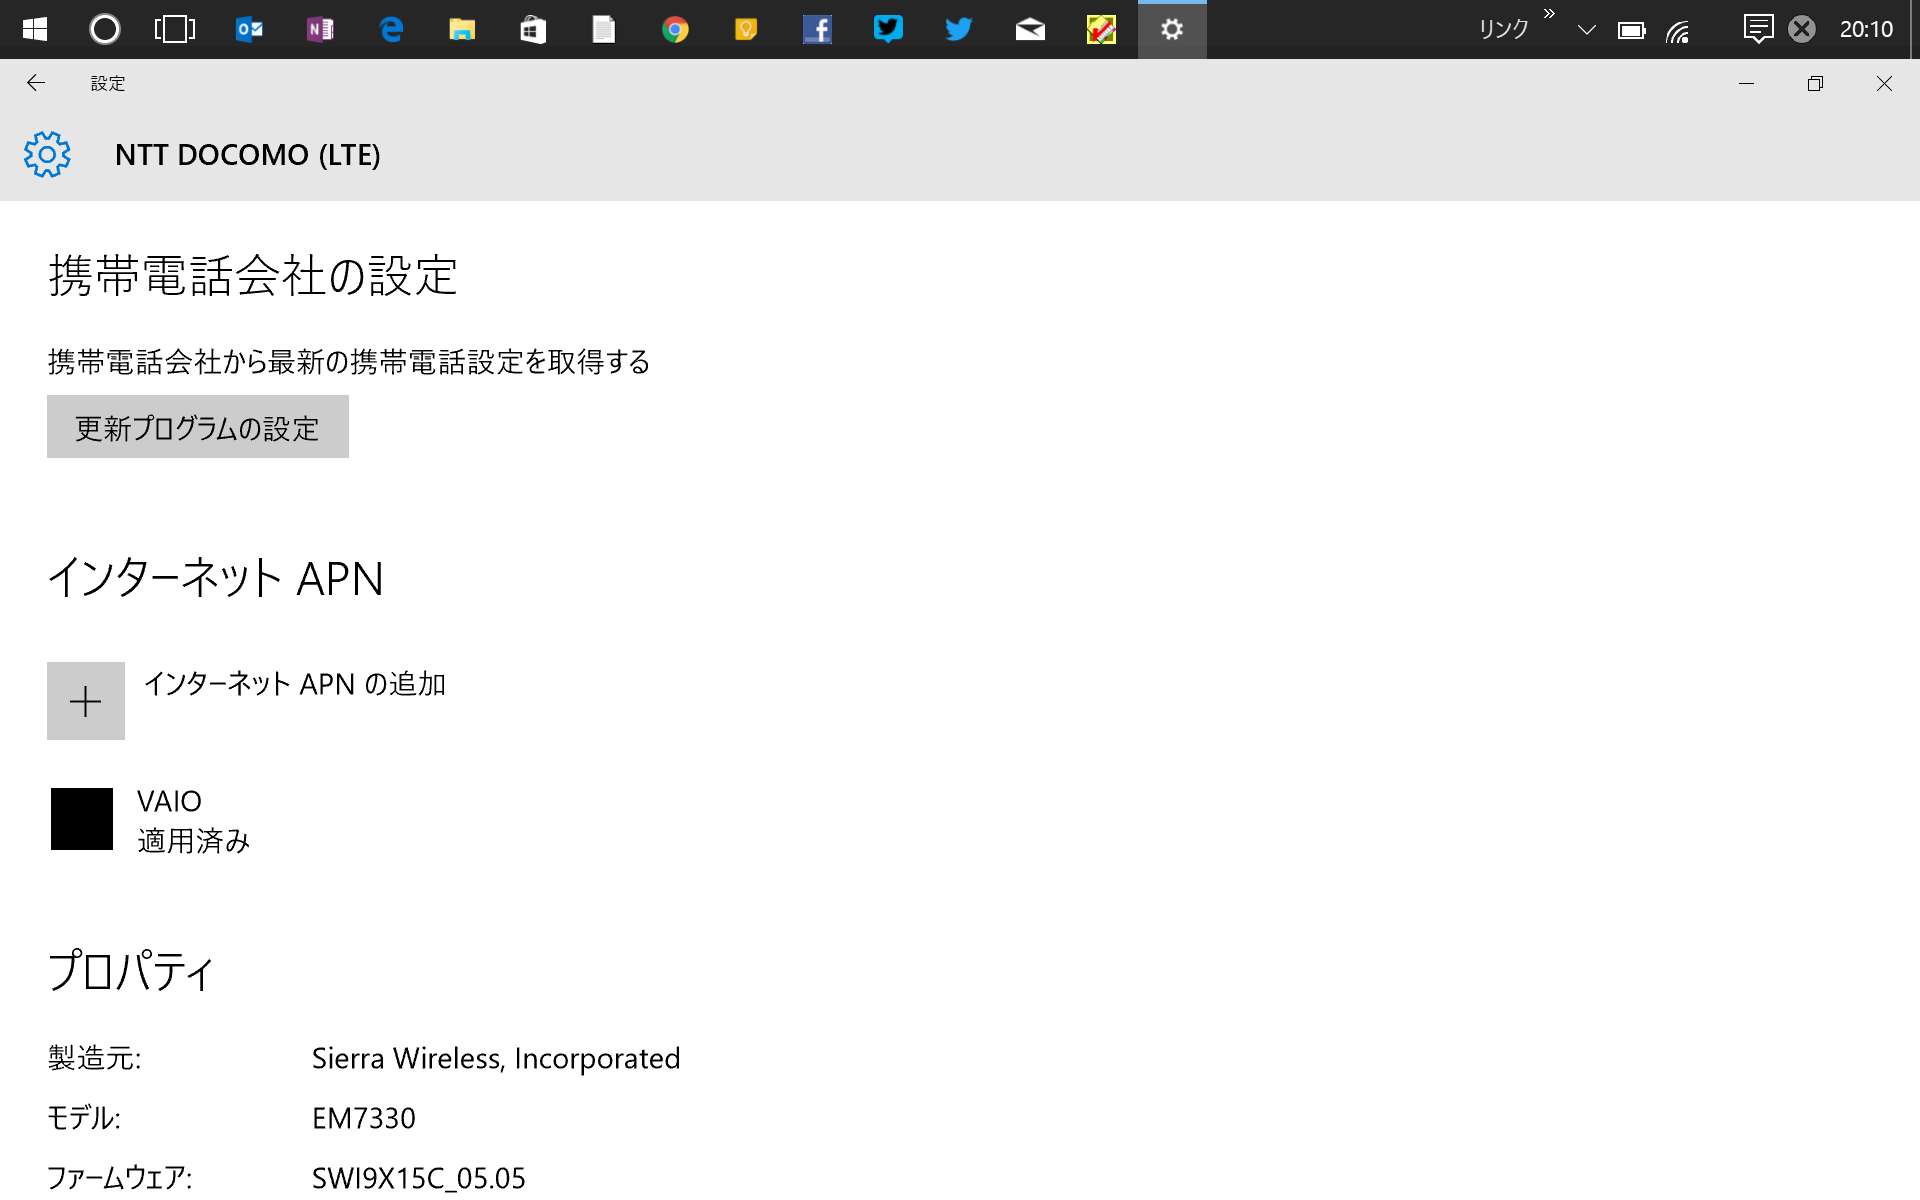Click the リンク toolbar label
Viewport: 1920px width, 1200px height.
click(x=1504, y=30)
